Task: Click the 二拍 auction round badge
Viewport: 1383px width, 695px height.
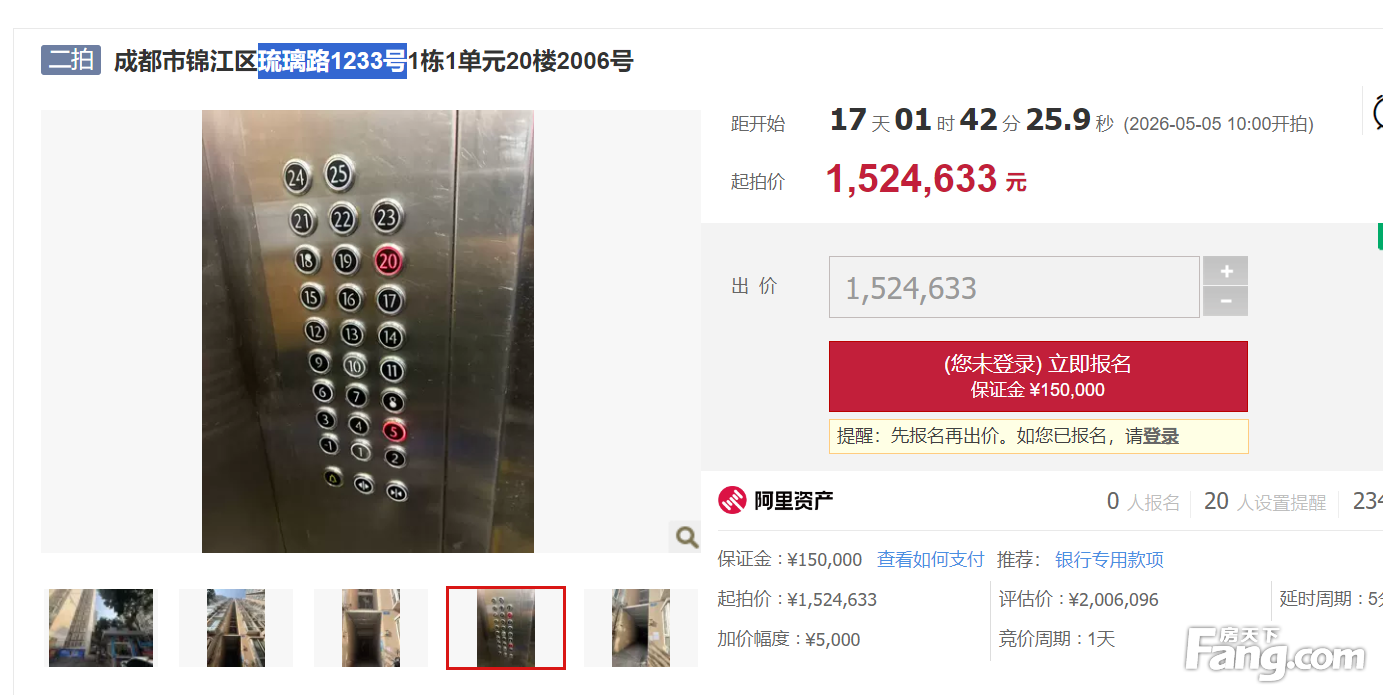Action: tap(71, 60)
